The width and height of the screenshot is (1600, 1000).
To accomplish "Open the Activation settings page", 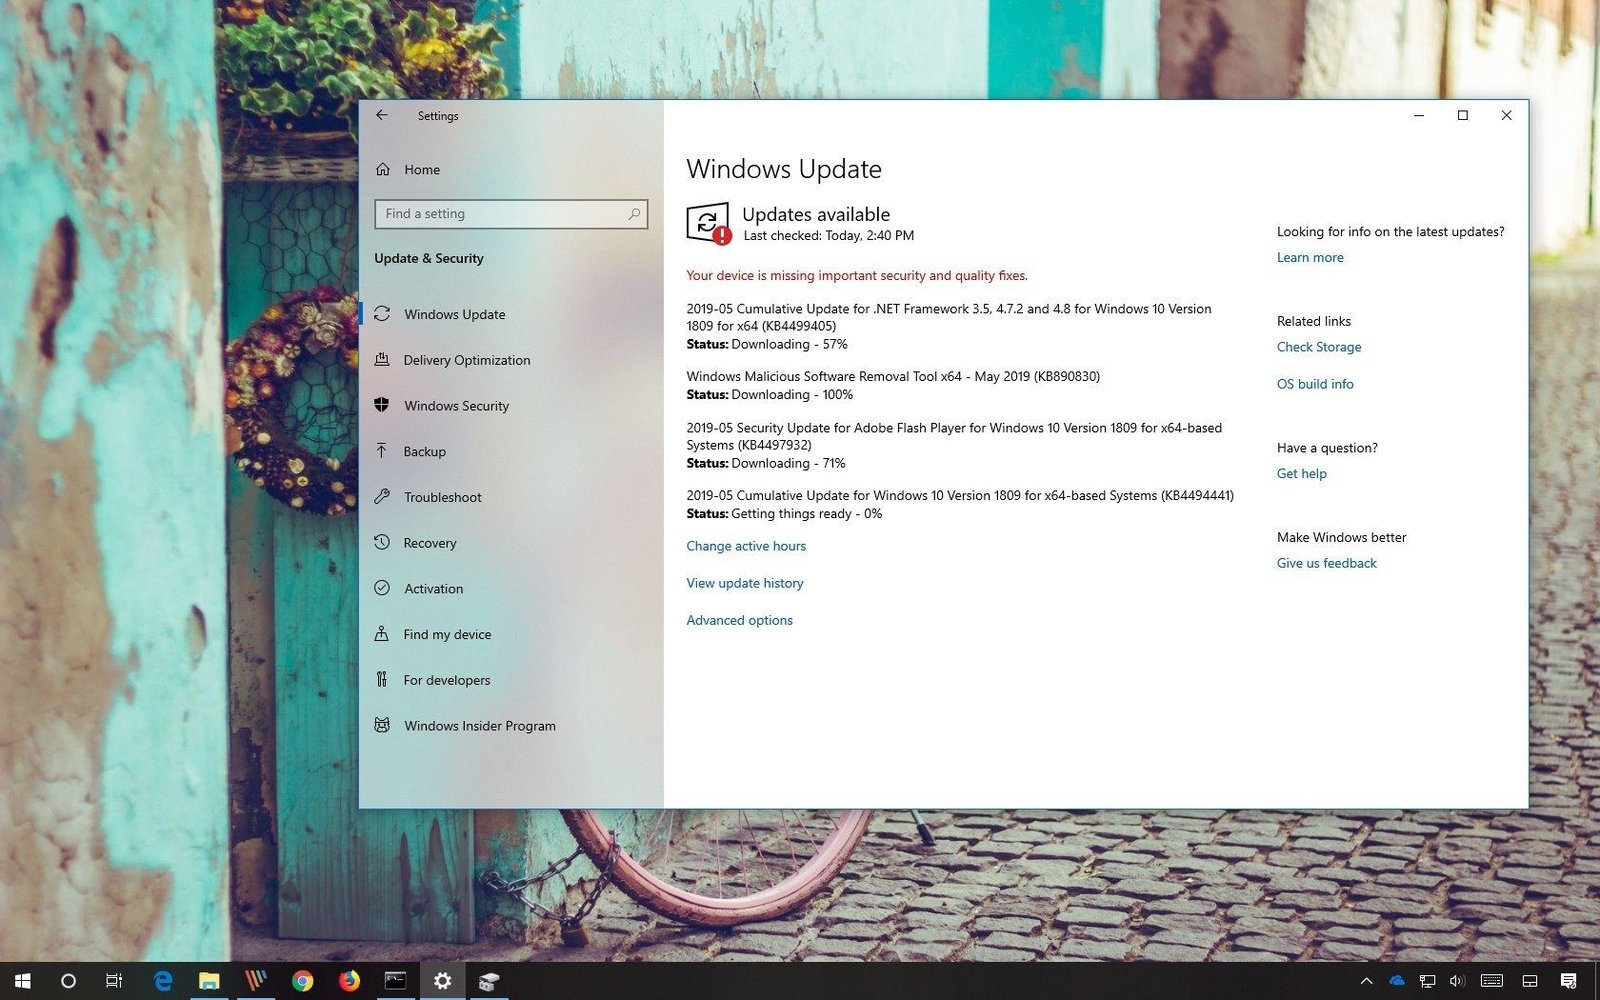I will 433,589.
